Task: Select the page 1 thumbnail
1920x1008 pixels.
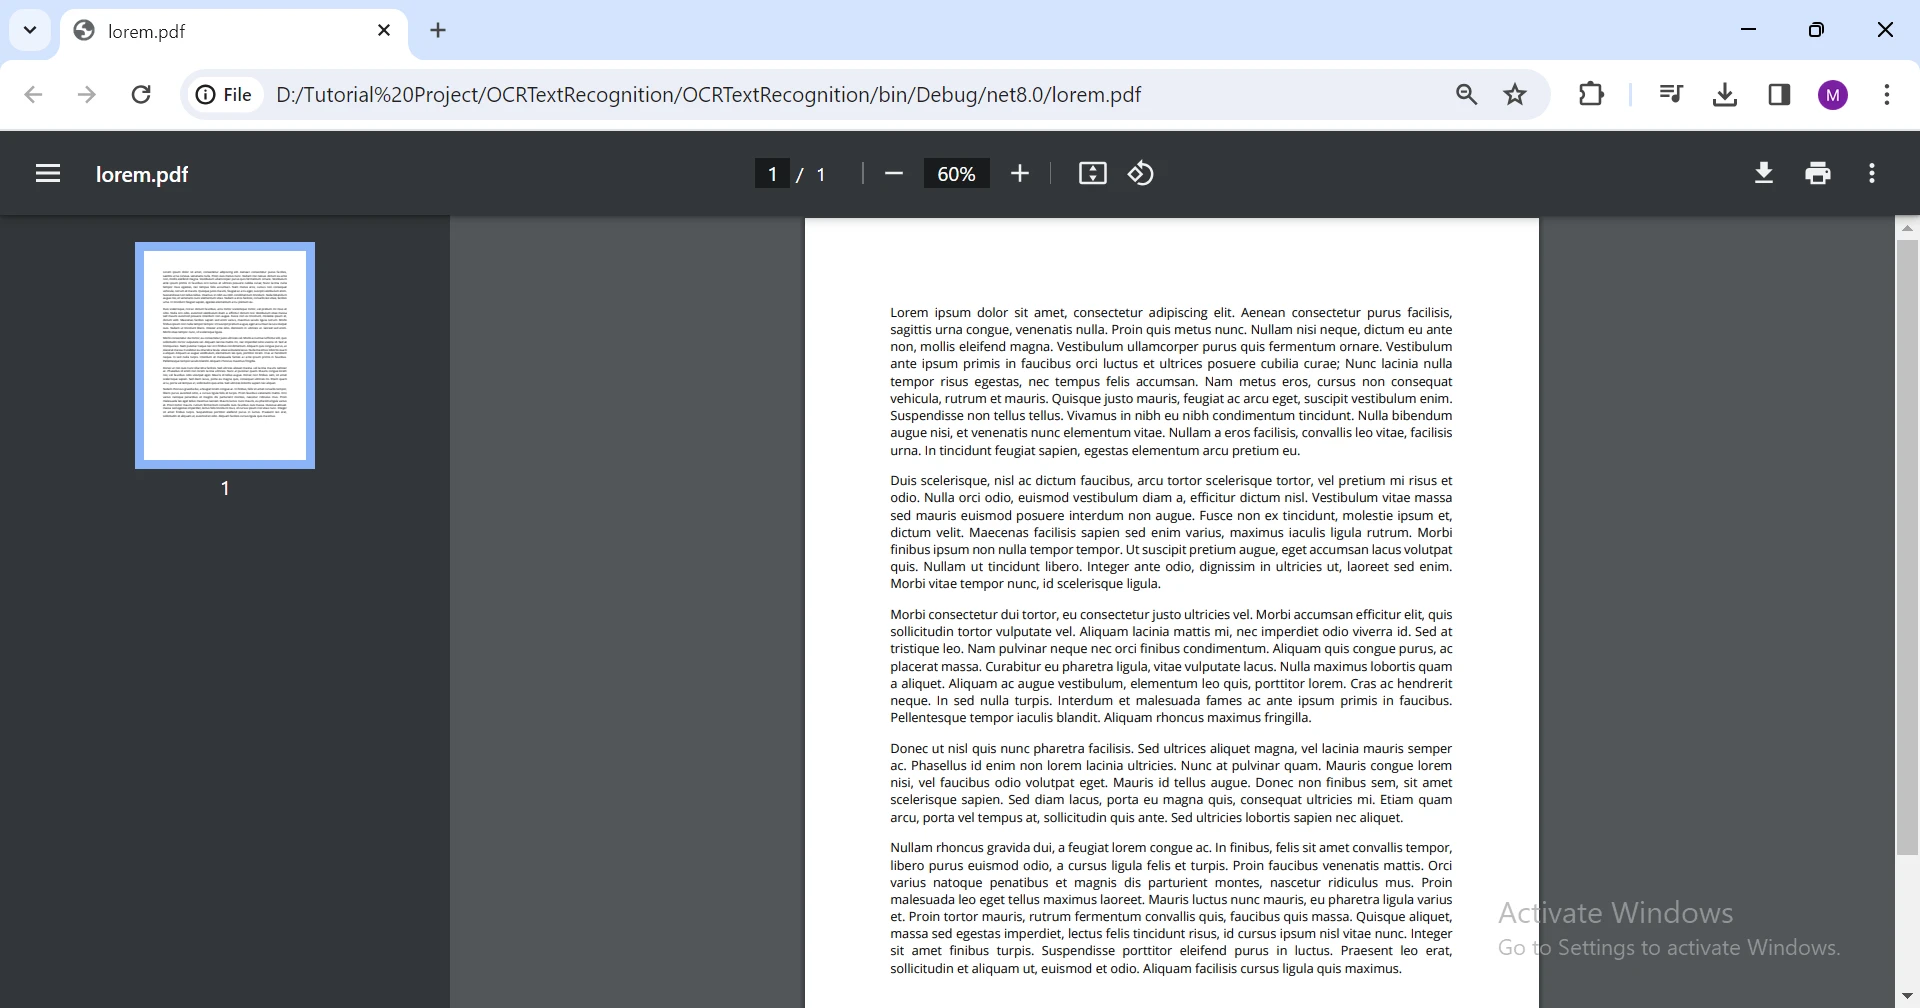Action: [x=225, y=355]
